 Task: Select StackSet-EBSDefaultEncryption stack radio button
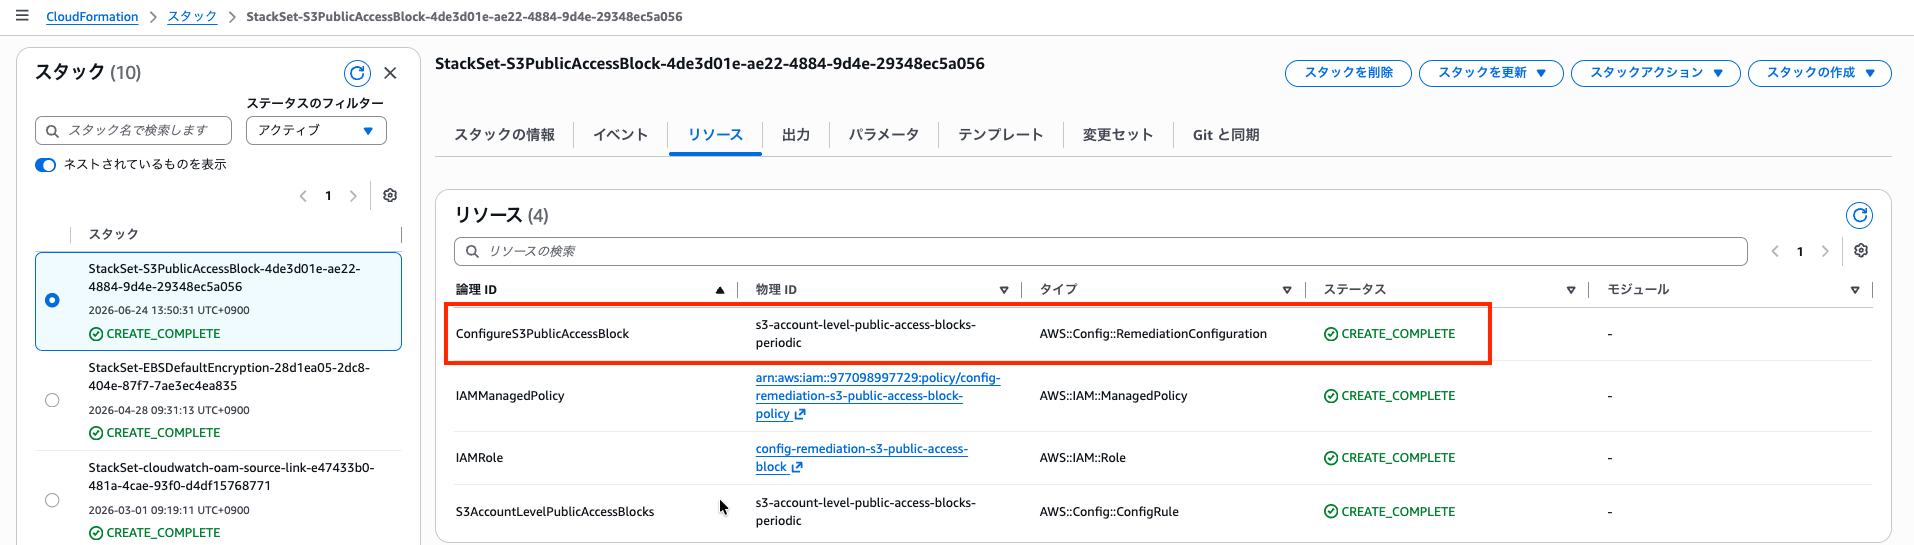tap(52, 400)
